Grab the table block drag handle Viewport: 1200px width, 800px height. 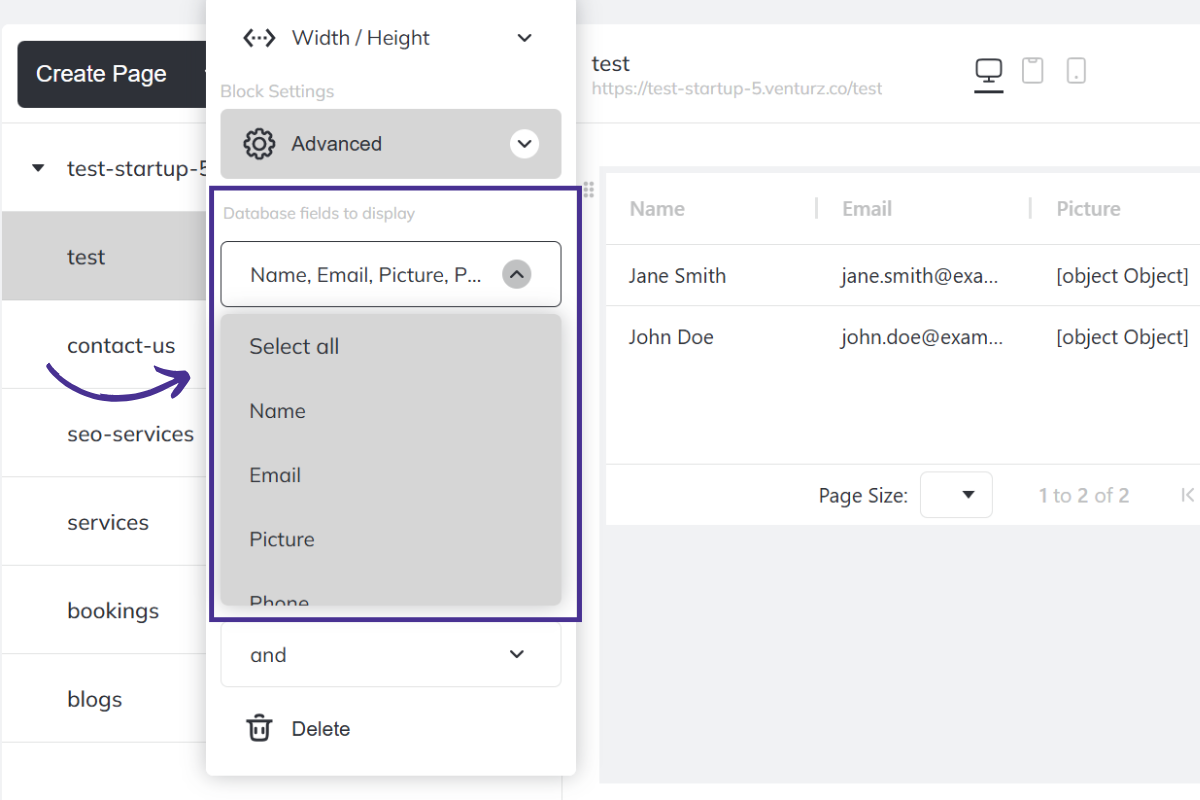589,189
